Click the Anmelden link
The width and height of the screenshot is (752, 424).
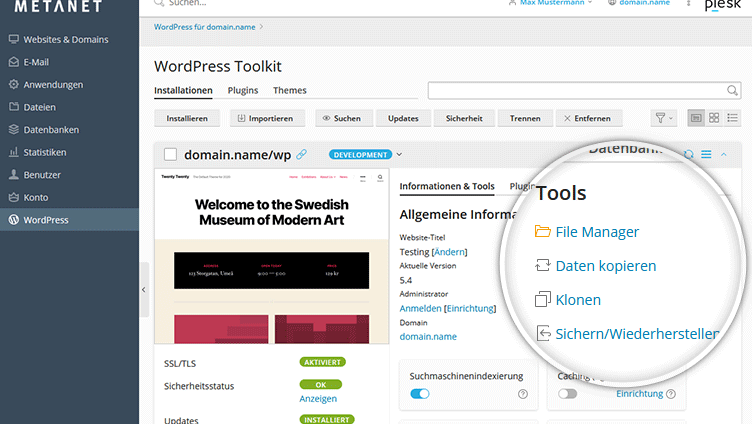[421, 308]
